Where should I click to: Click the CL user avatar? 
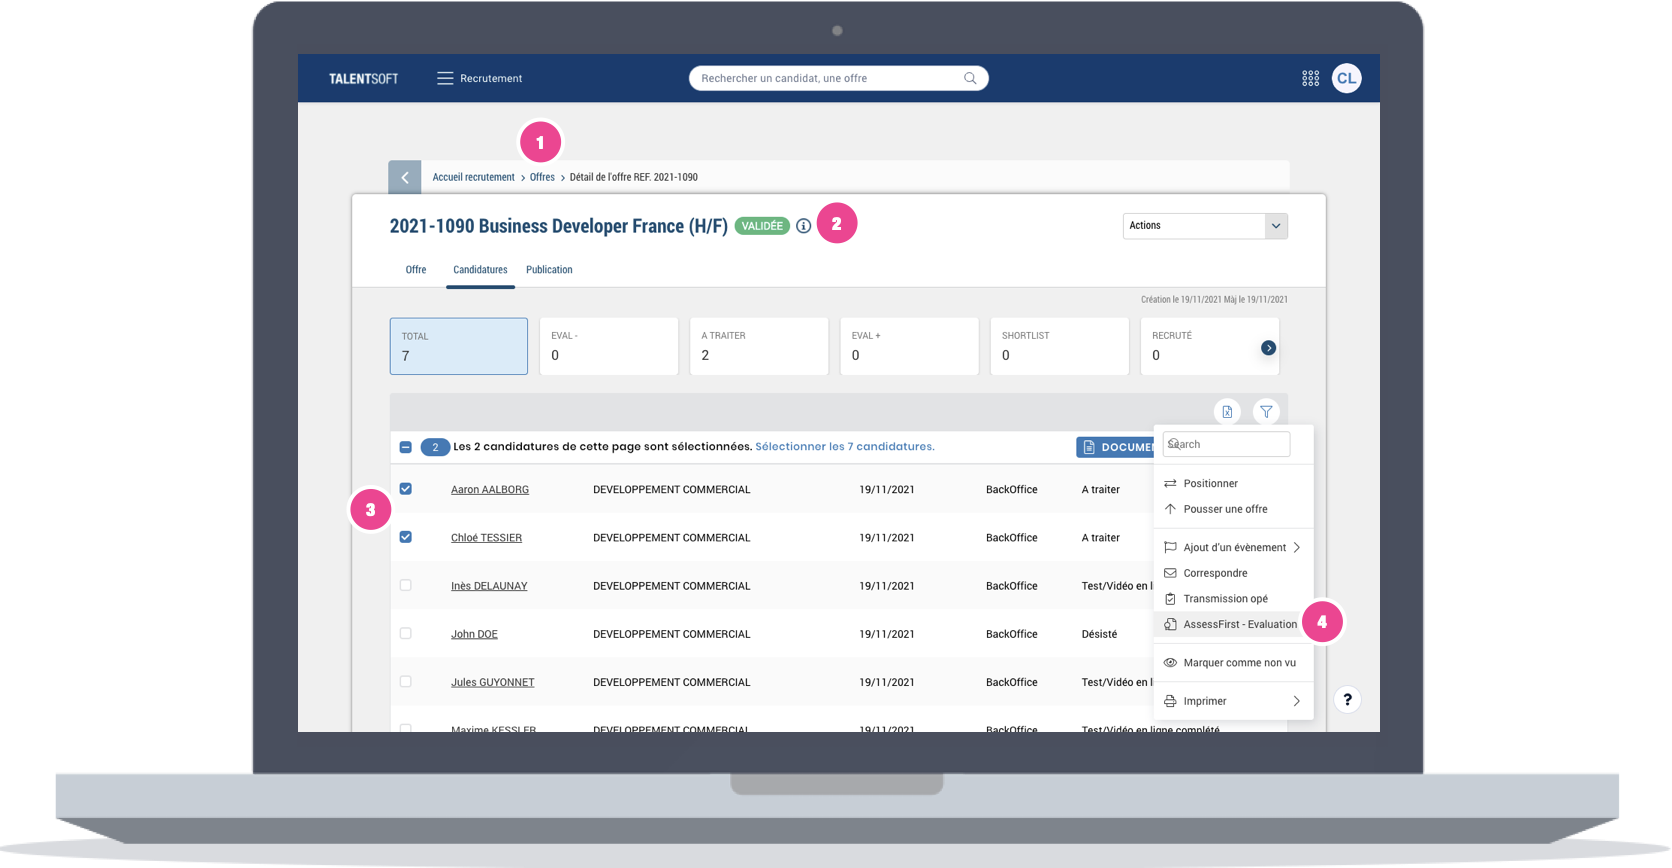coord(1346,78)
